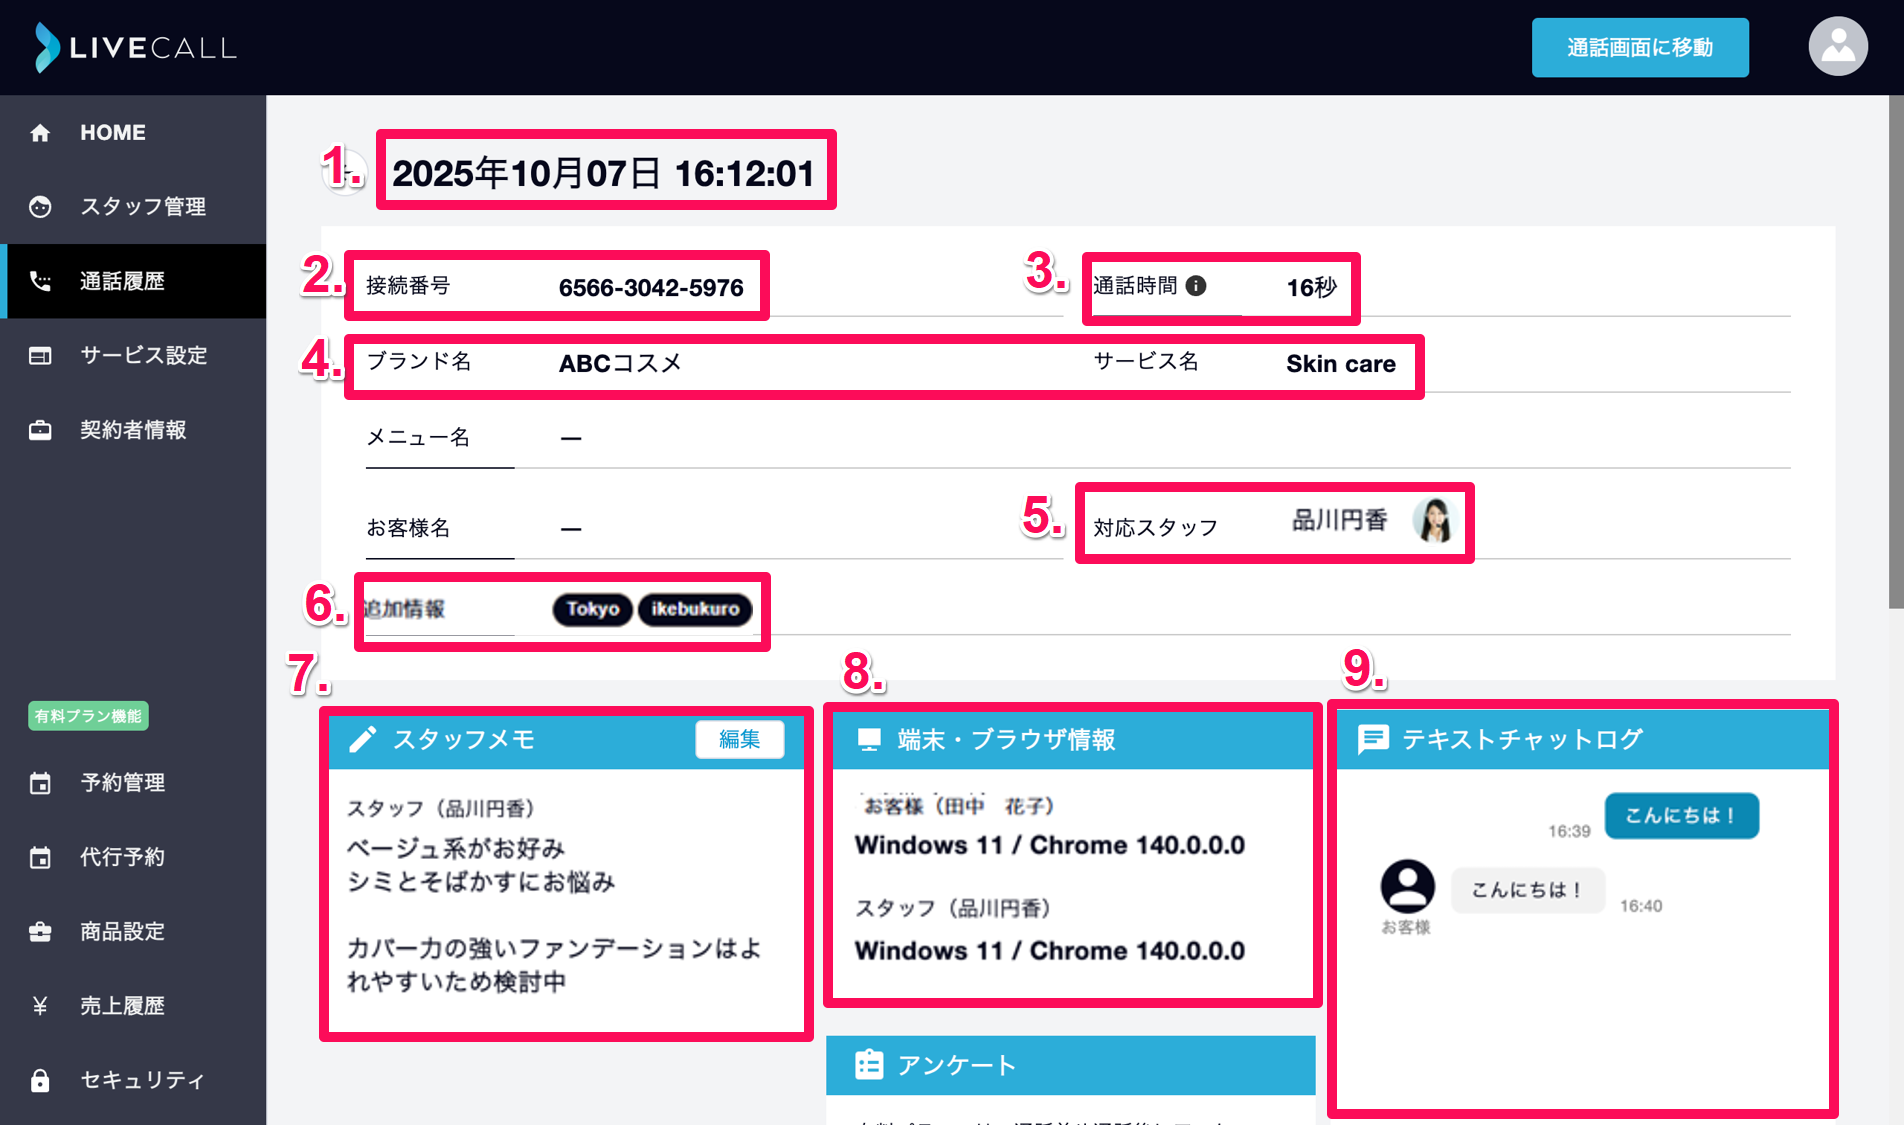
Task: Open the user profile avatar menu
Action: click(1838, 46)
